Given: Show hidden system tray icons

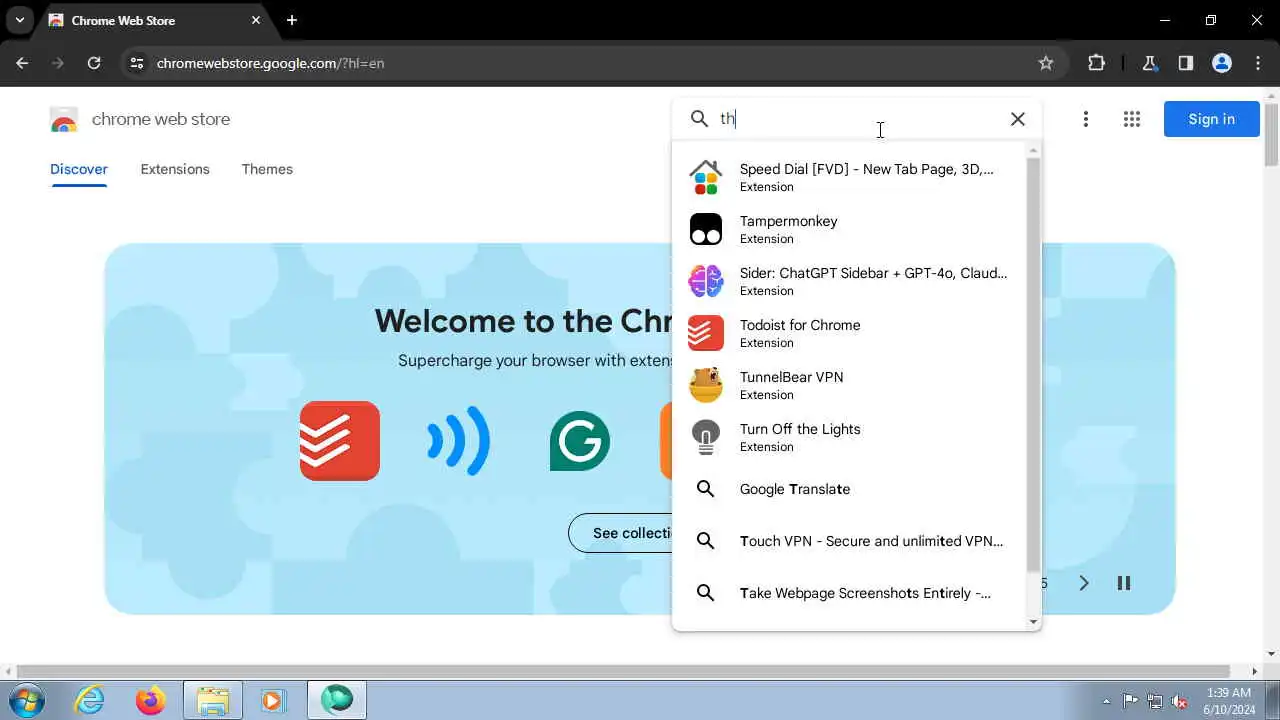Looking at the screenshot, I should 1106,701.
